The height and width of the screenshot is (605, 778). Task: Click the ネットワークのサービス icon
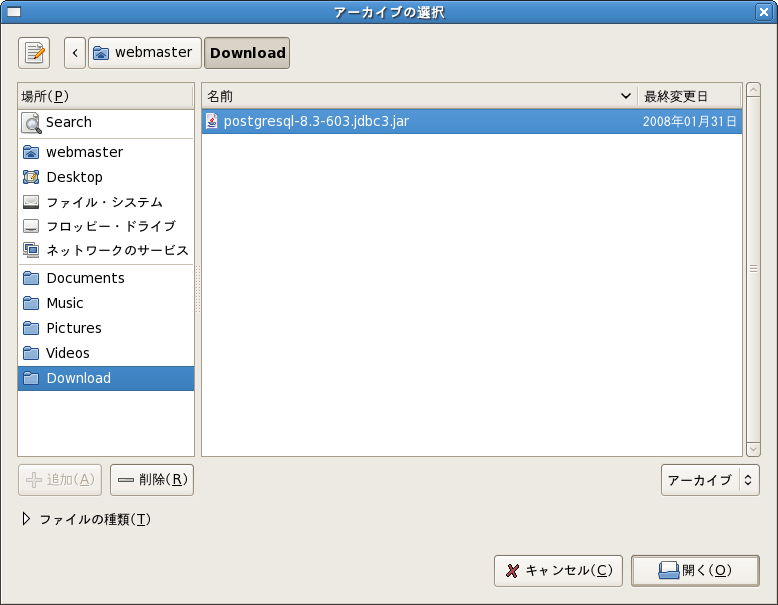pyautogui.click(x=31, y=250)
